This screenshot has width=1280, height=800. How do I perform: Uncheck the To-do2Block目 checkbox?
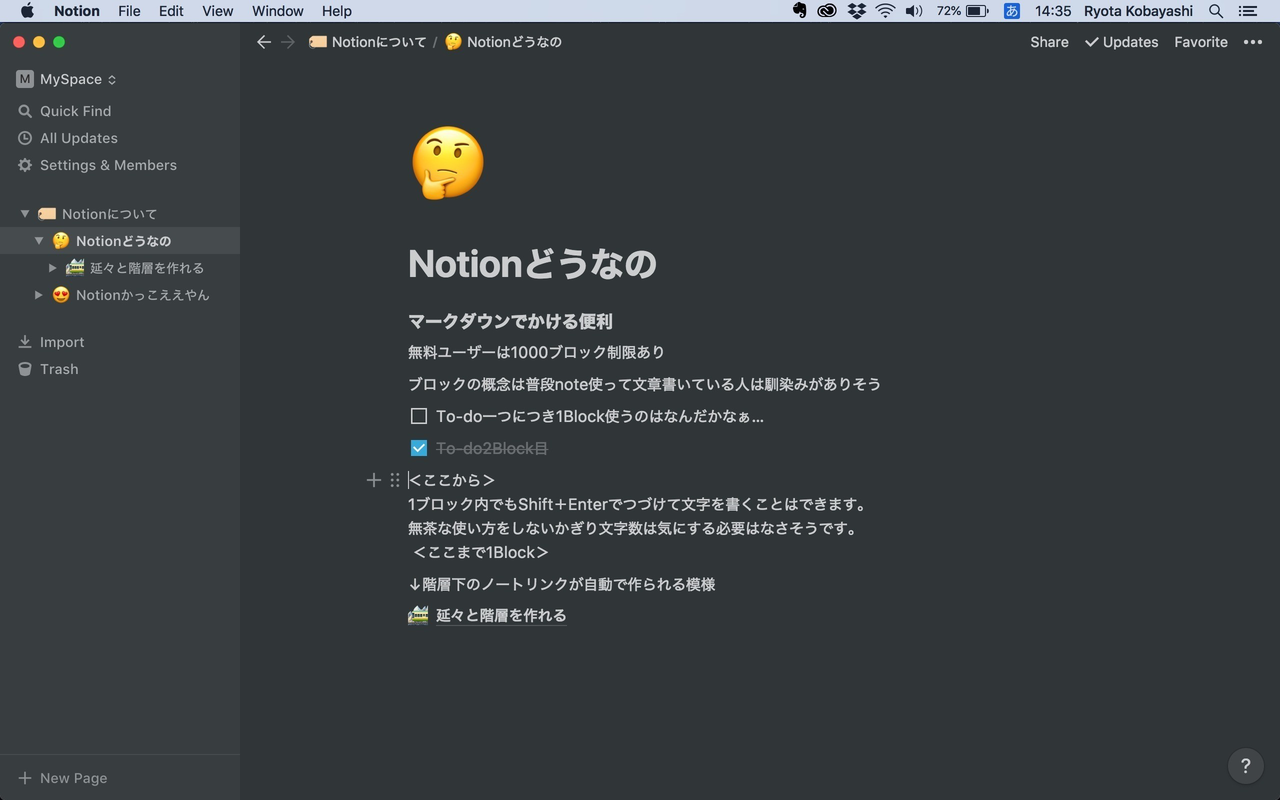(419, 448)
